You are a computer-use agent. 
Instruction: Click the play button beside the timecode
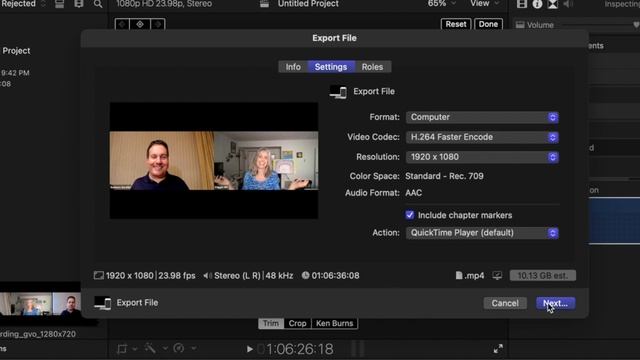249,349
